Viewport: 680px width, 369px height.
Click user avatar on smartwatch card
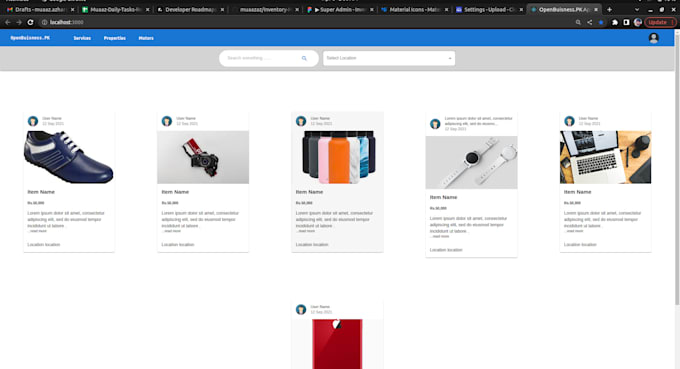(x=435, y=124)
